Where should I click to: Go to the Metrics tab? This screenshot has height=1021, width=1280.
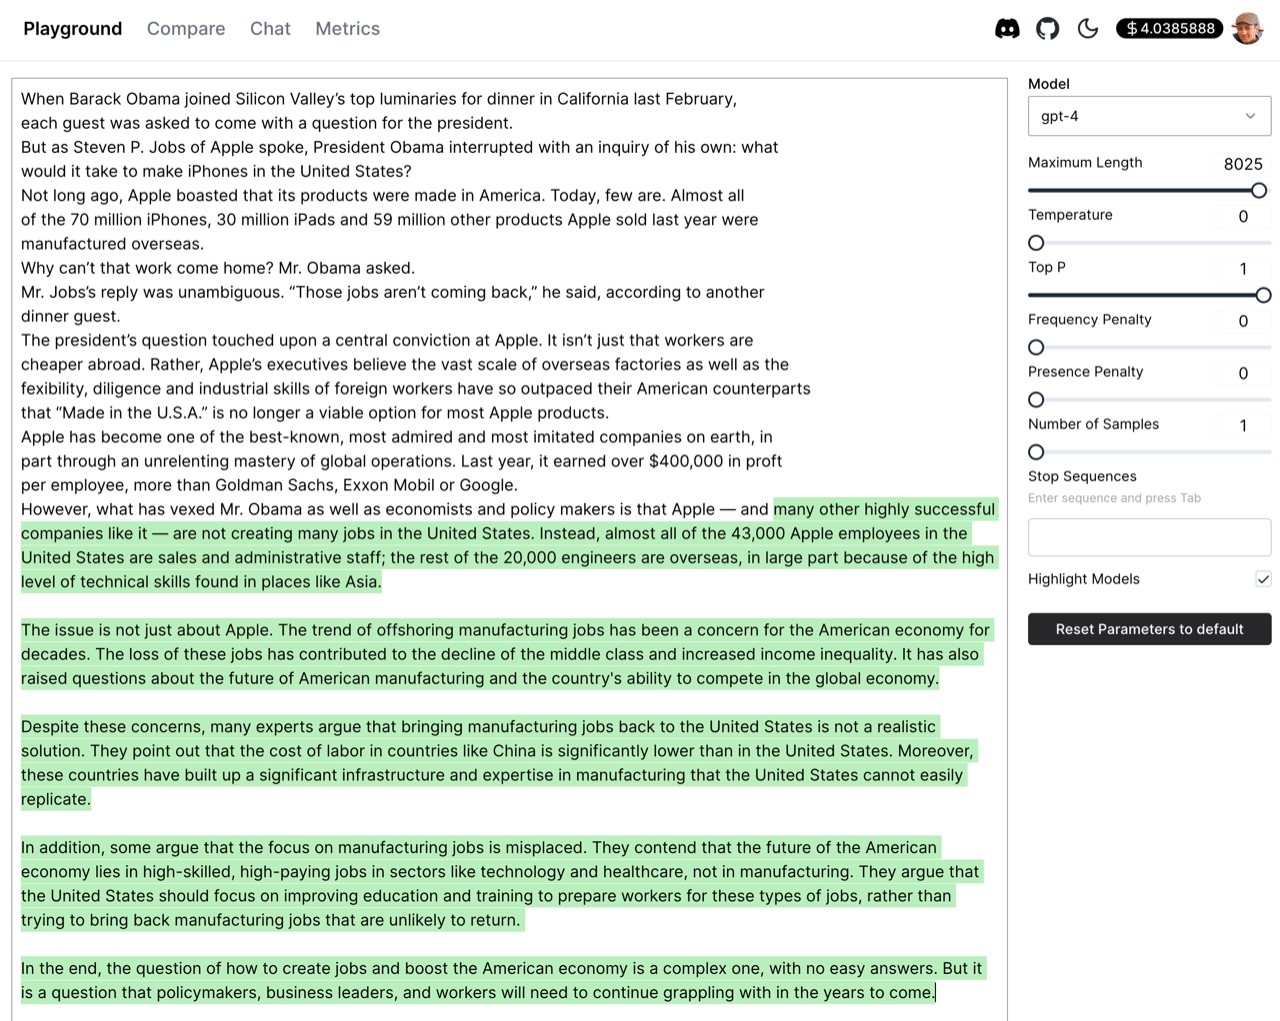(x=348, y=29)
